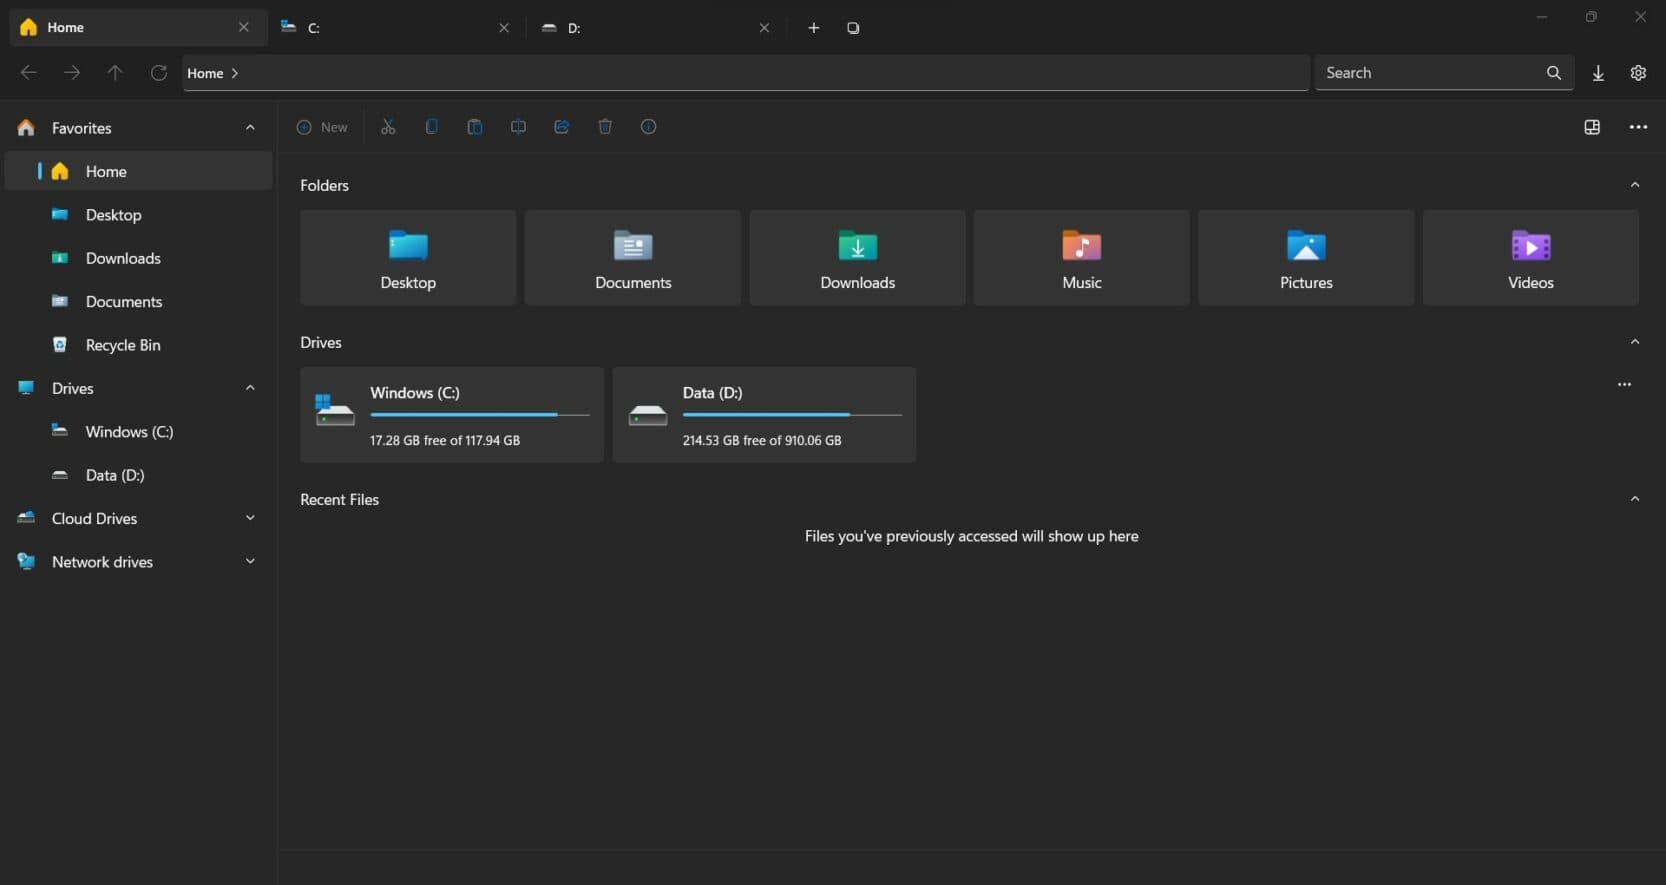Open the Data (D:) drive card

click(x=764, y=414)
